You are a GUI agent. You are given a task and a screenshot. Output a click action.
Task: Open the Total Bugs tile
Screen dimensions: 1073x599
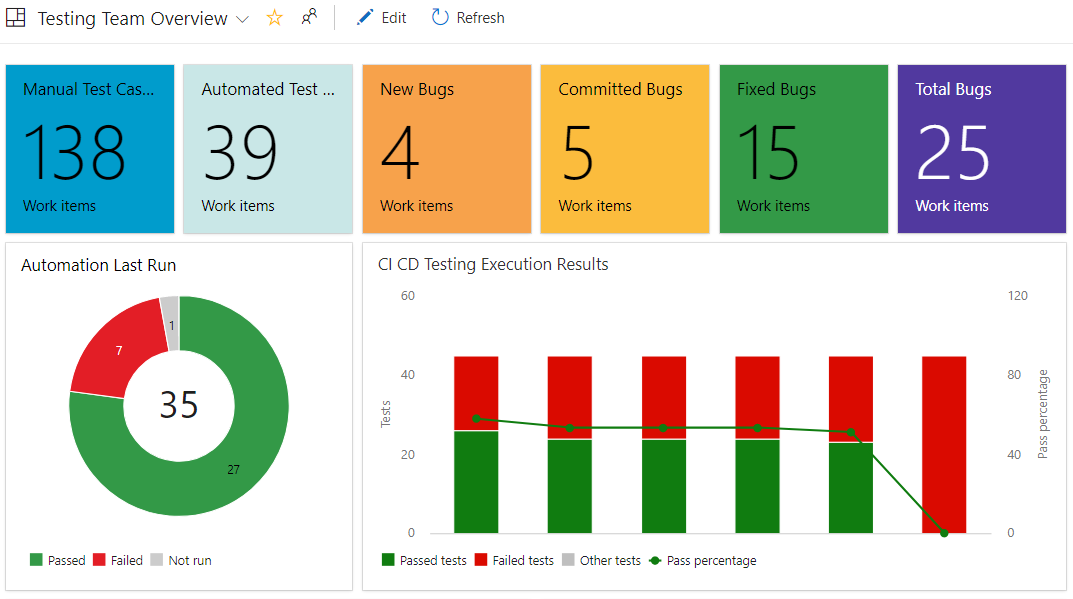[x=981, y=149]
